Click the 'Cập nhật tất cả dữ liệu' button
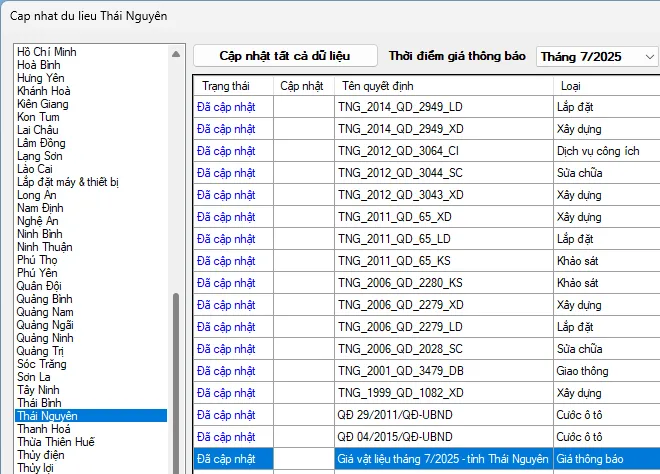 point(284,56)
